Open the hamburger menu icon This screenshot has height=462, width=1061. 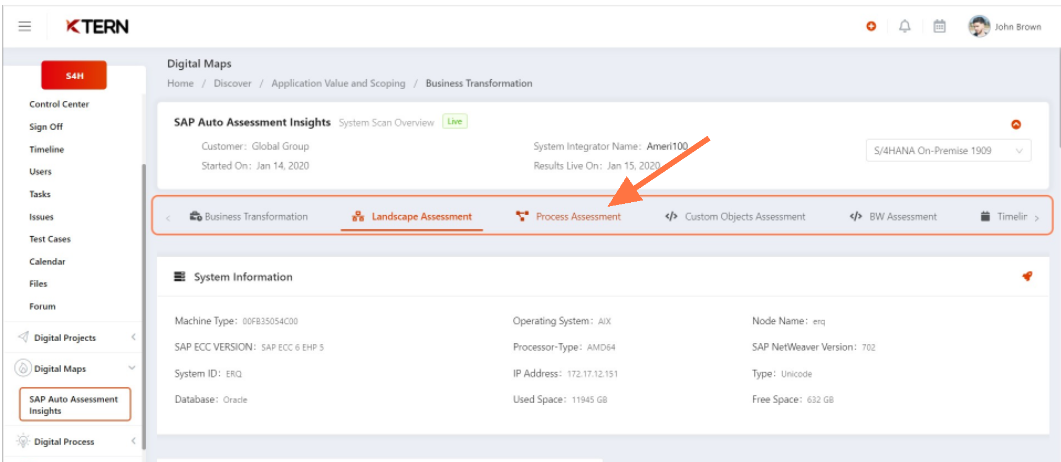coord(25,26)
